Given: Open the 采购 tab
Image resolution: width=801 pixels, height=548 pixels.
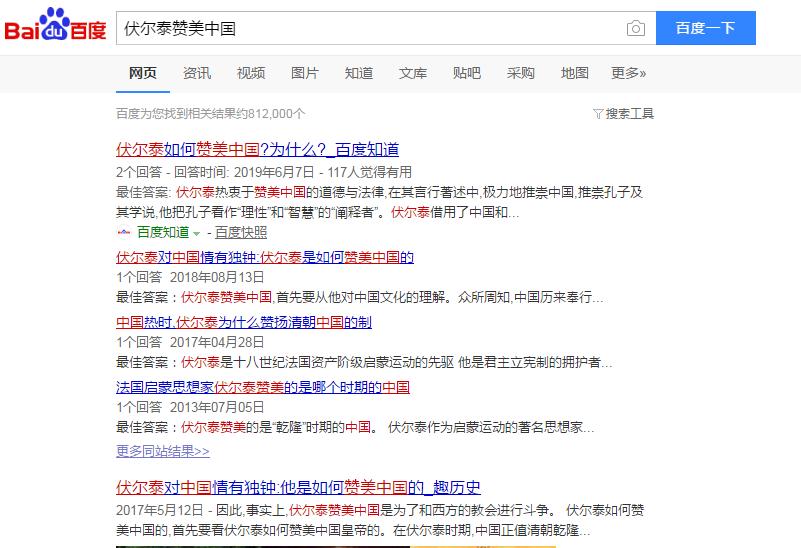Looking at the screenshot, I should pyautogui.click(x=521, y=73).
